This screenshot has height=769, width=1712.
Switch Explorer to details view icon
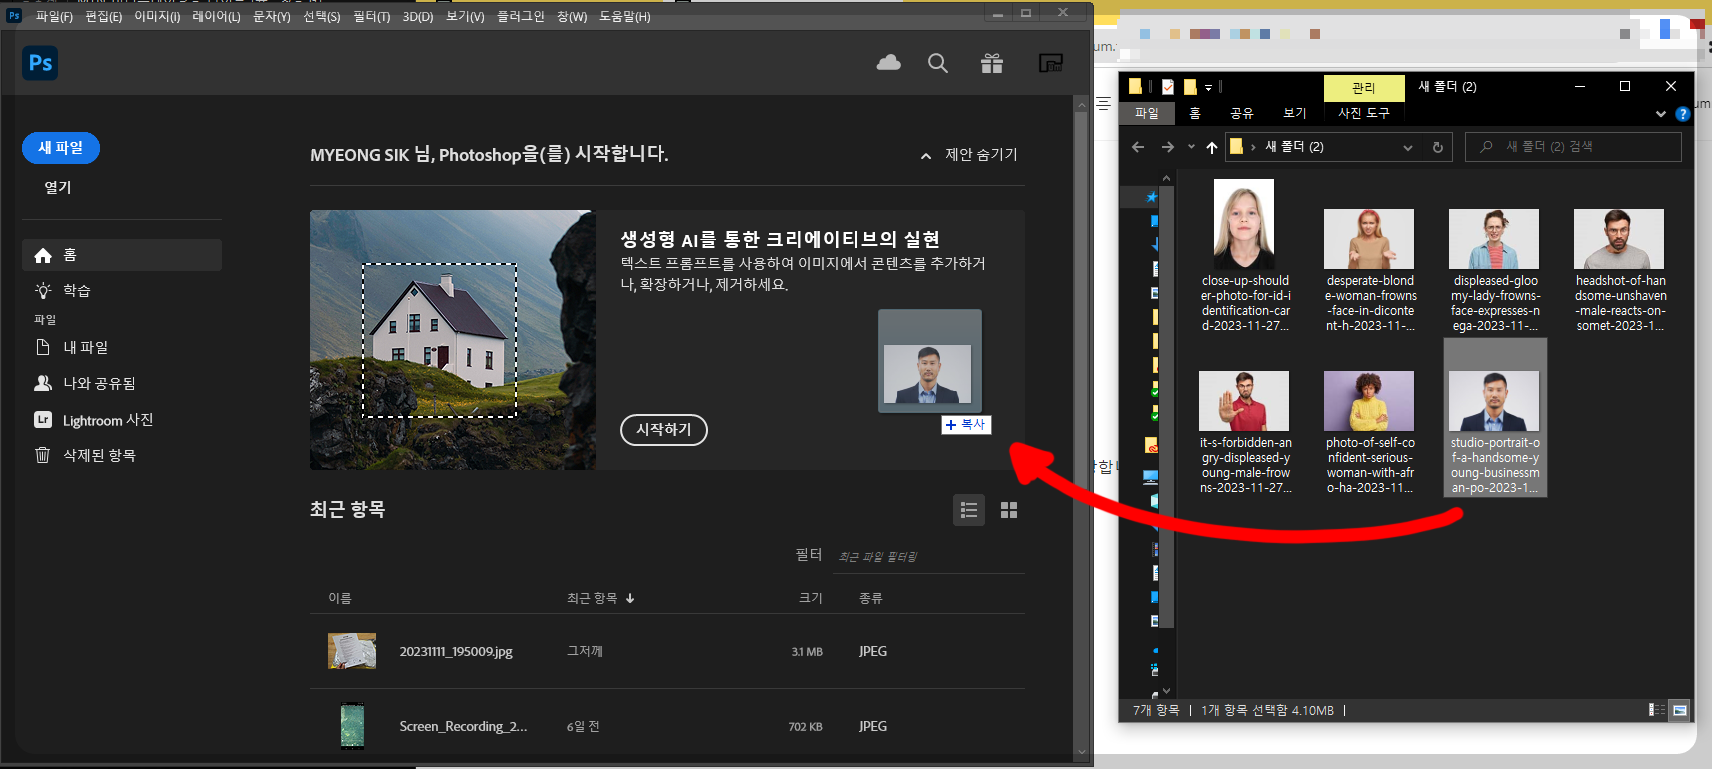(1657, 710)
